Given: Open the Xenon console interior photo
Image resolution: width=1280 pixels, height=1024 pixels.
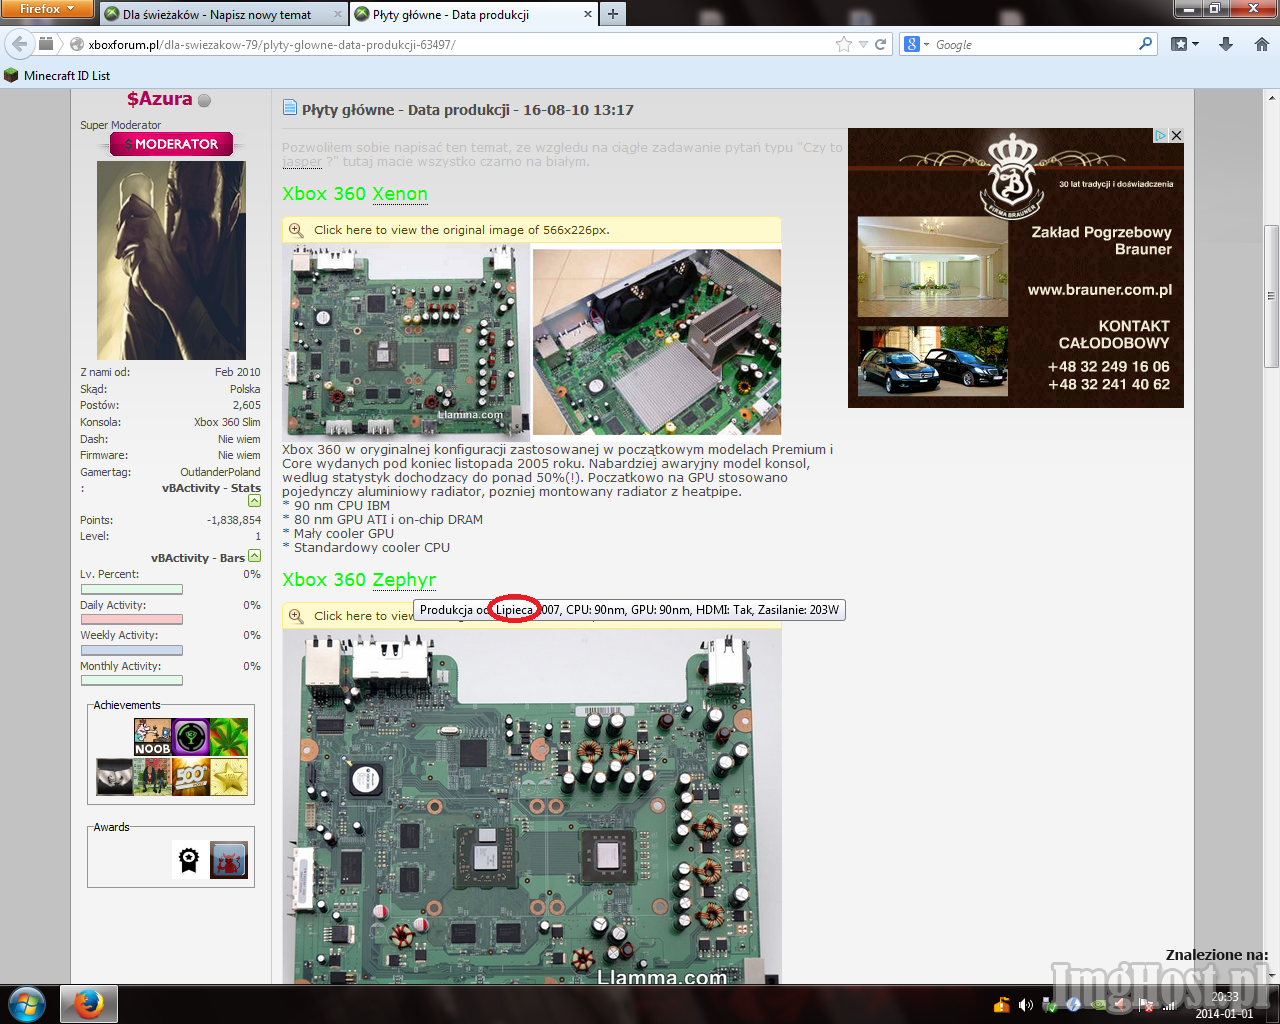Looking at the screenshot, I should tap(657, 342).
